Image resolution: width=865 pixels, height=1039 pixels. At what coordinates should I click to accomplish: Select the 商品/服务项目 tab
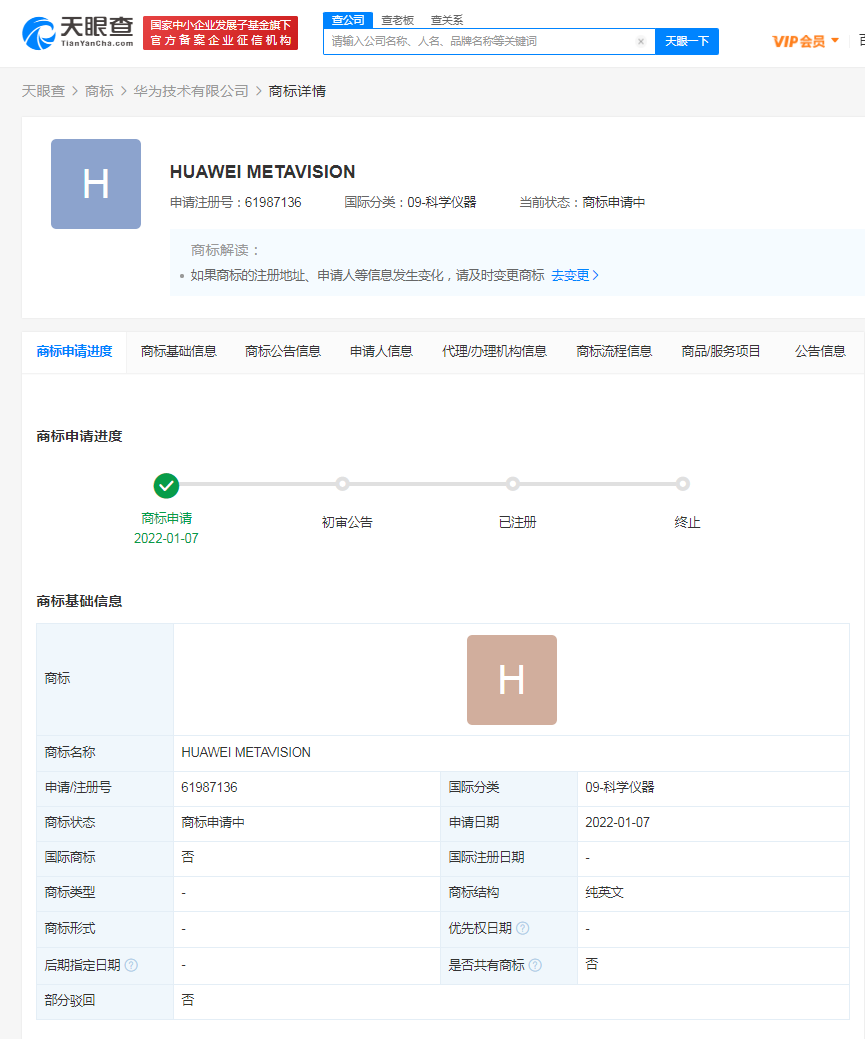coord(721,352)
